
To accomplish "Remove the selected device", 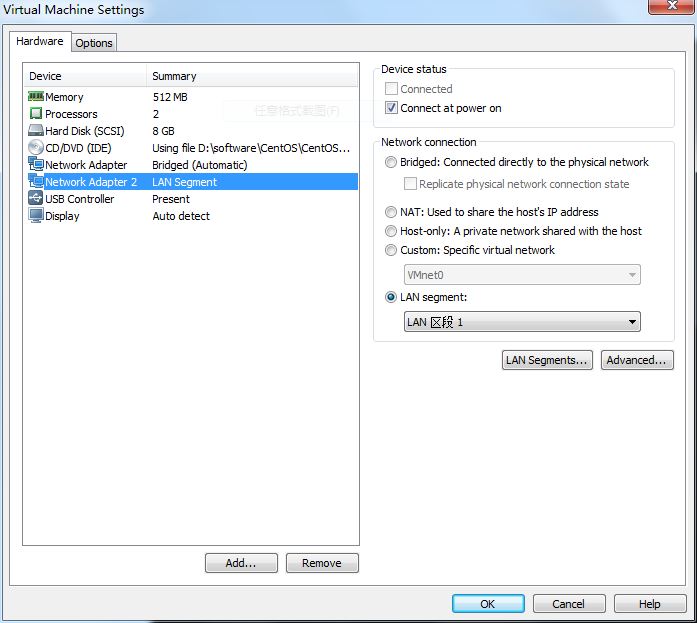I will coord(322,563).
